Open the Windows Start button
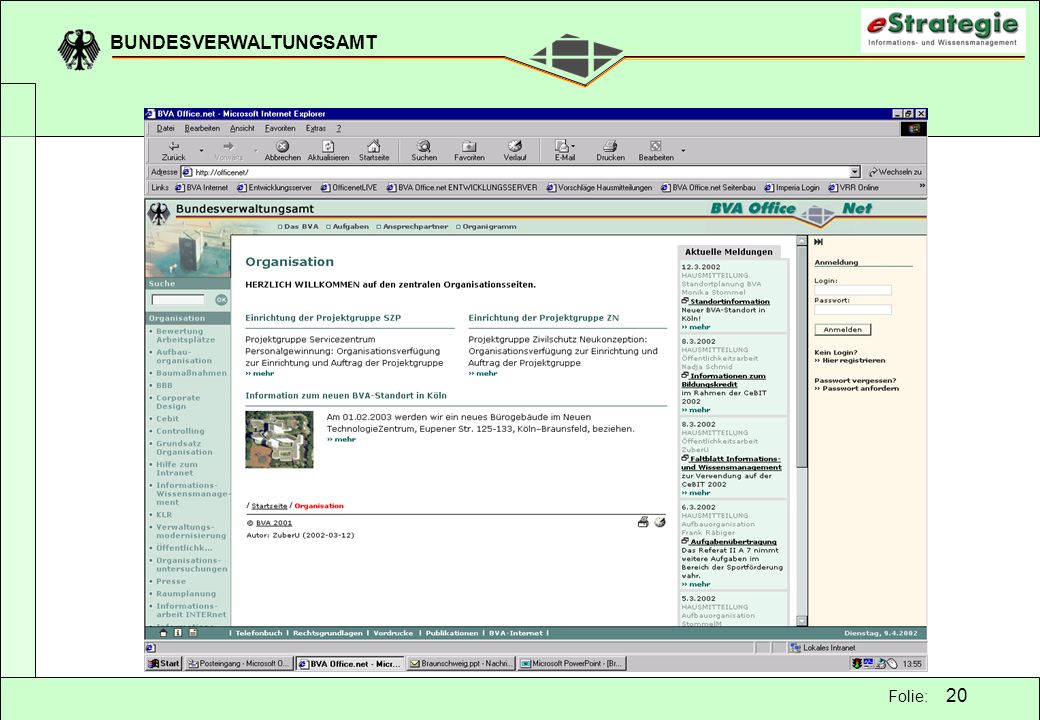 [164, 663]
